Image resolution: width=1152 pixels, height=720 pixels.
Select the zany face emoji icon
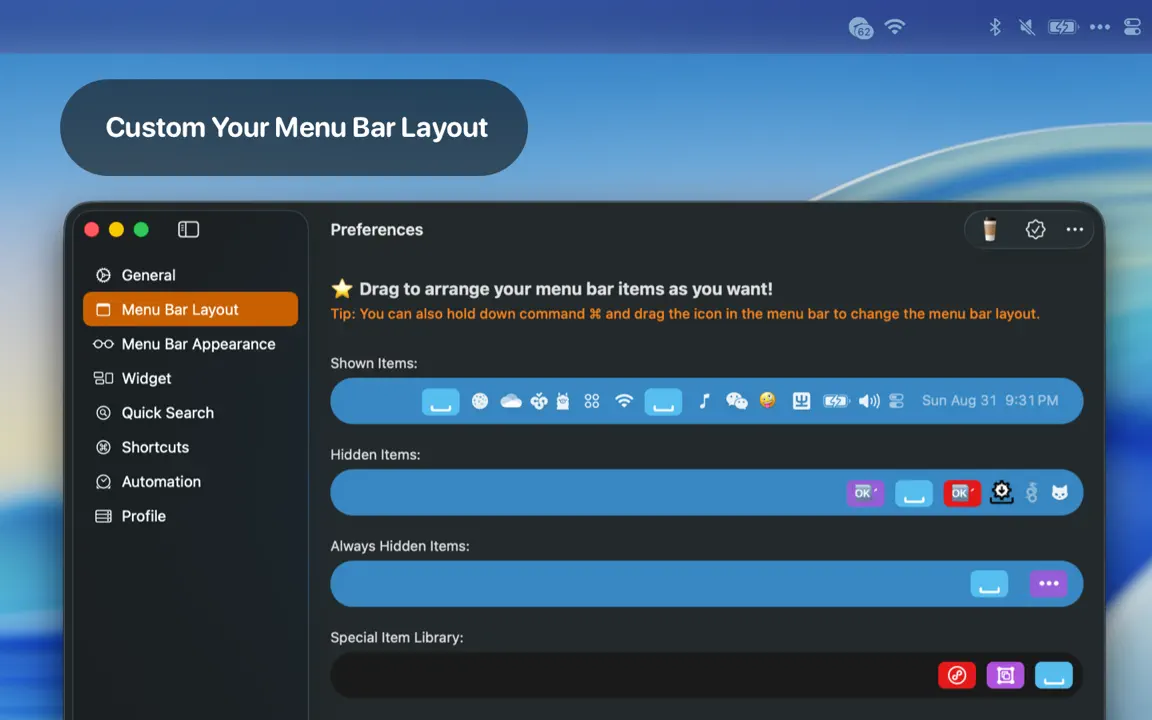(768, 400)
